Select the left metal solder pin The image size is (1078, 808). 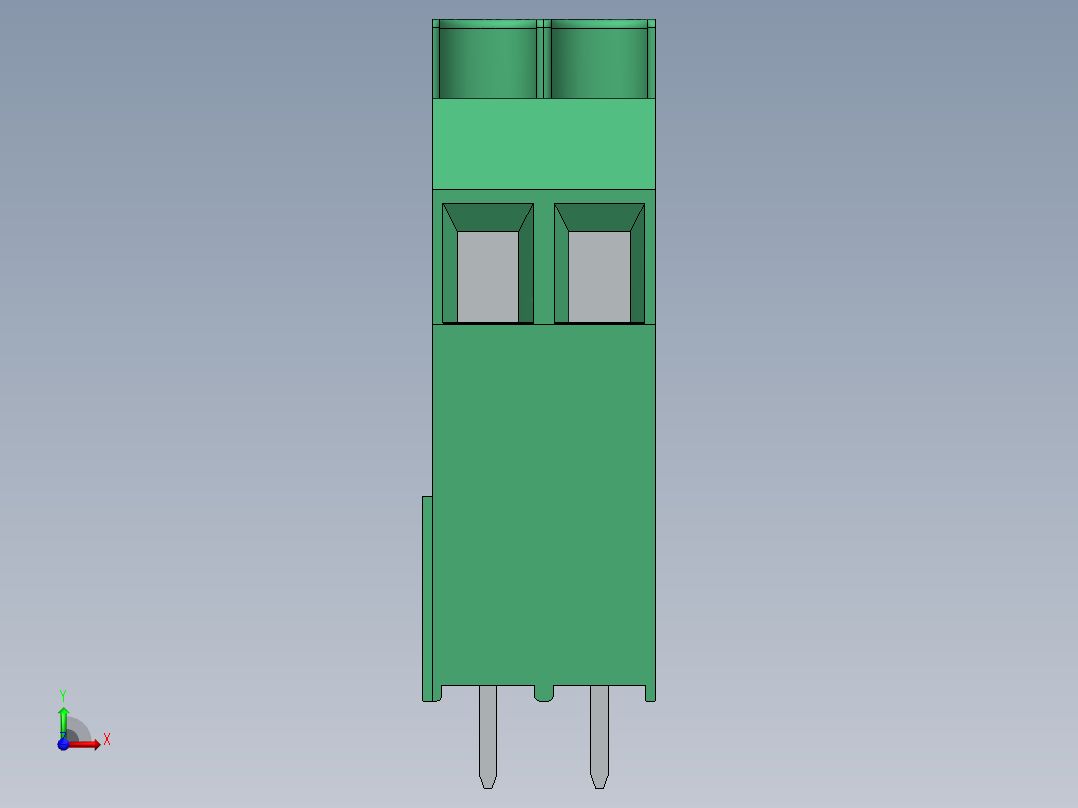pyautogui.click(x=487, y=736)
